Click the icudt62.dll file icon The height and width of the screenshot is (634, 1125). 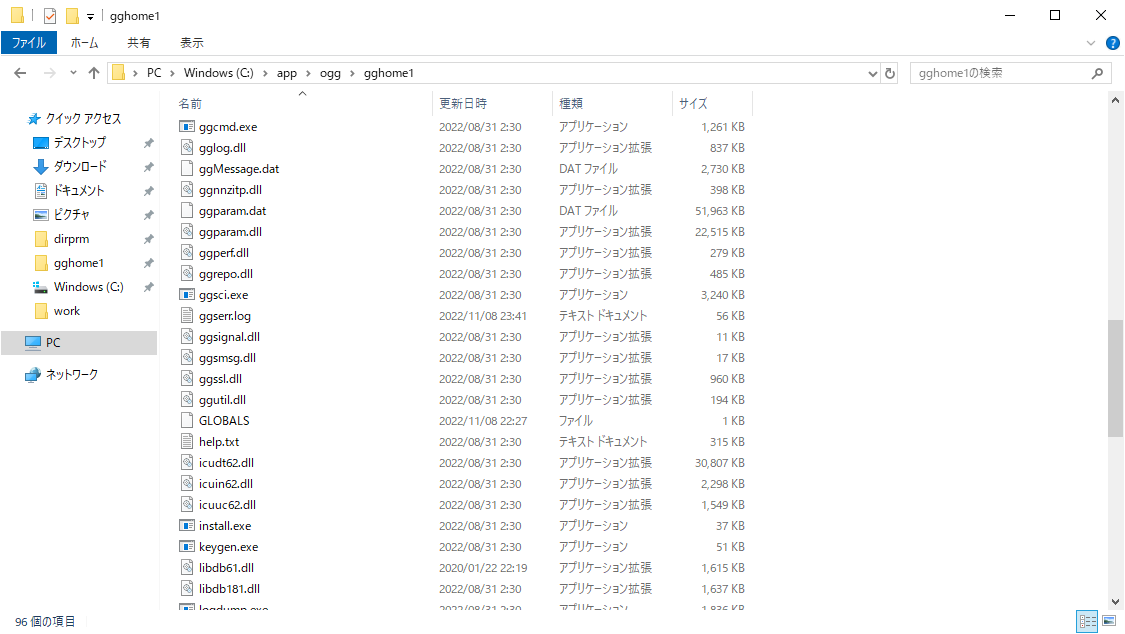point(187,463)
